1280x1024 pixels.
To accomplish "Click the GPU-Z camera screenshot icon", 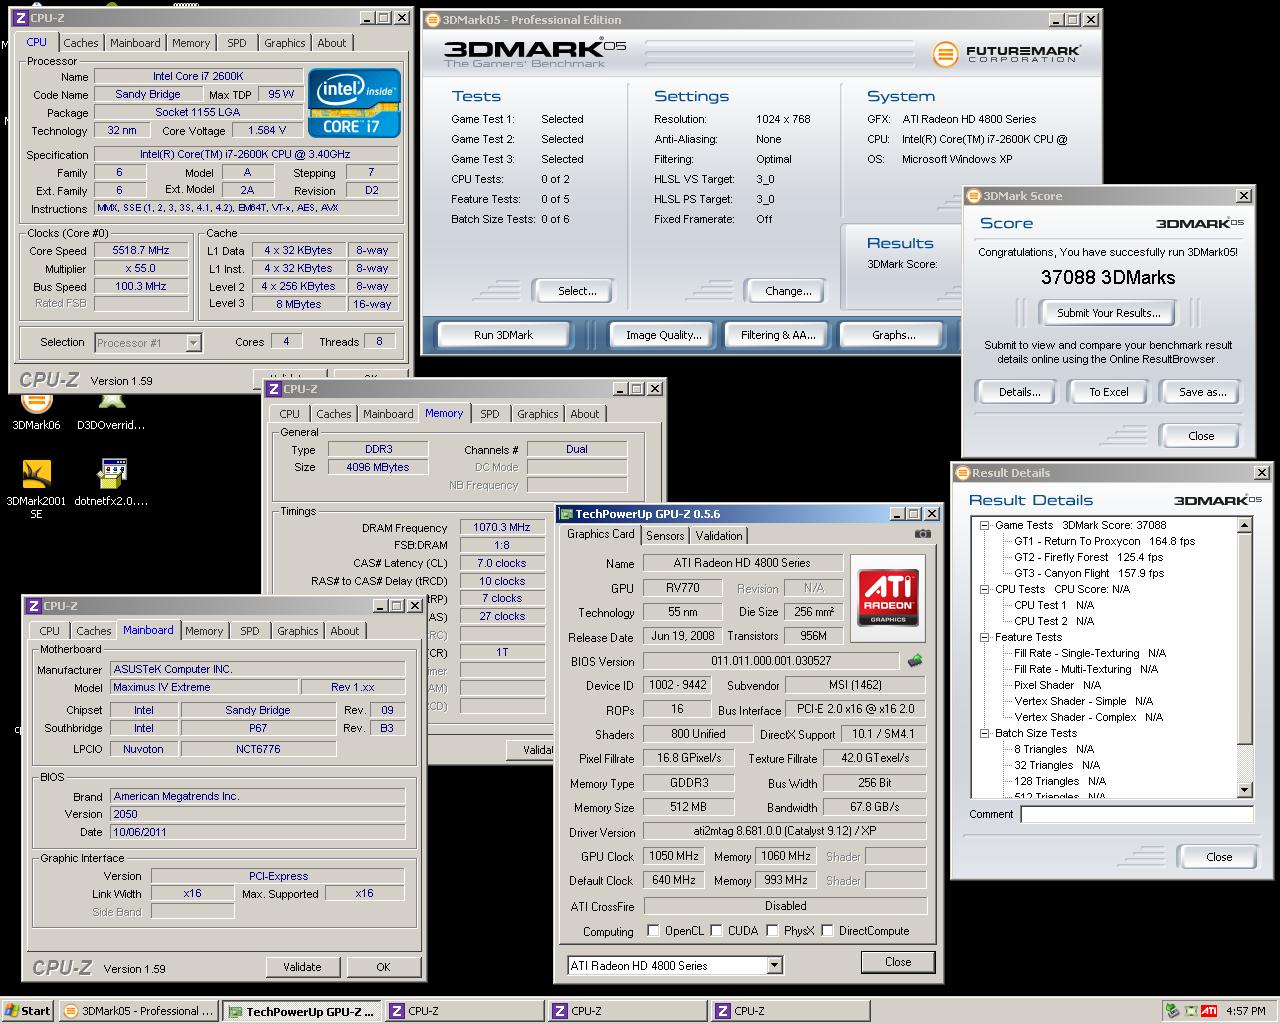I will click(922, 534).
